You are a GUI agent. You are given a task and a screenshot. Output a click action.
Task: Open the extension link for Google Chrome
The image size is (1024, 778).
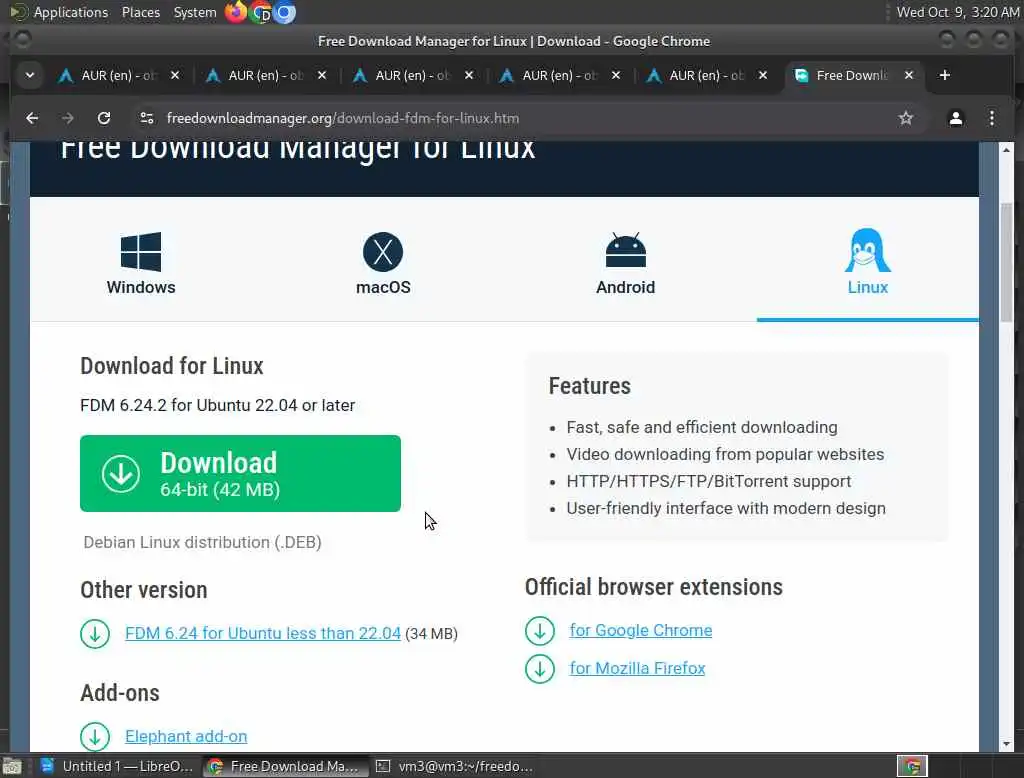641,630
